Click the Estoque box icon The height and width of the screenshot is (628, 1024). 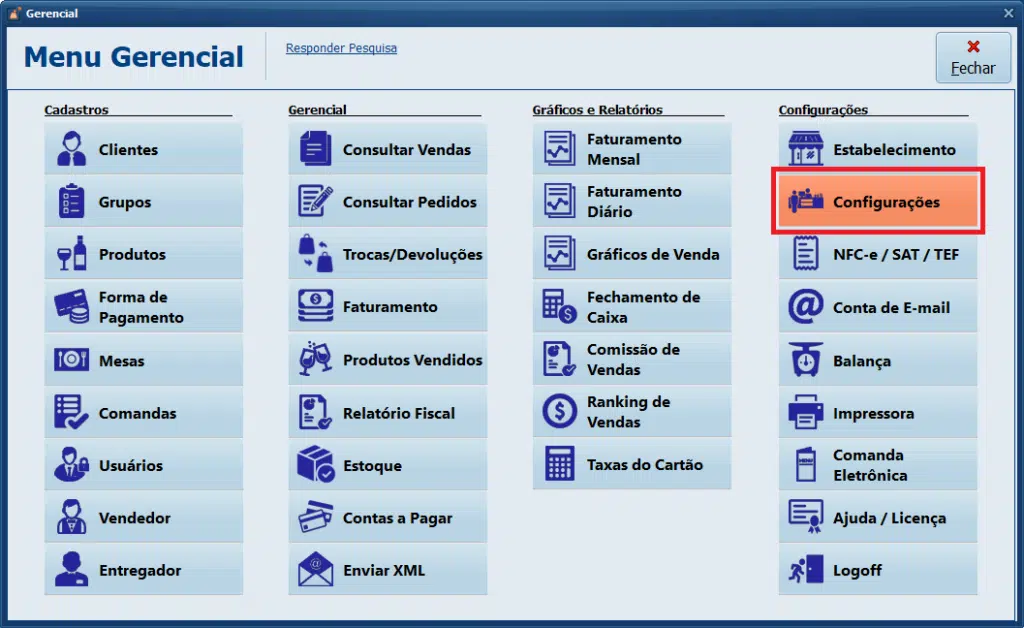[315, 464]
